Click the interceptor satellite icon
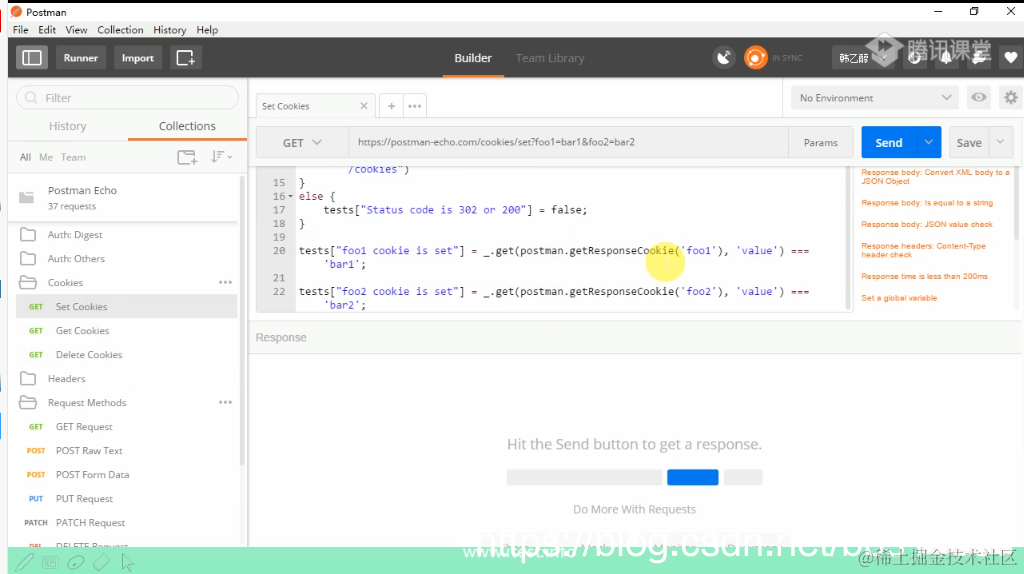 click(724, 57)
